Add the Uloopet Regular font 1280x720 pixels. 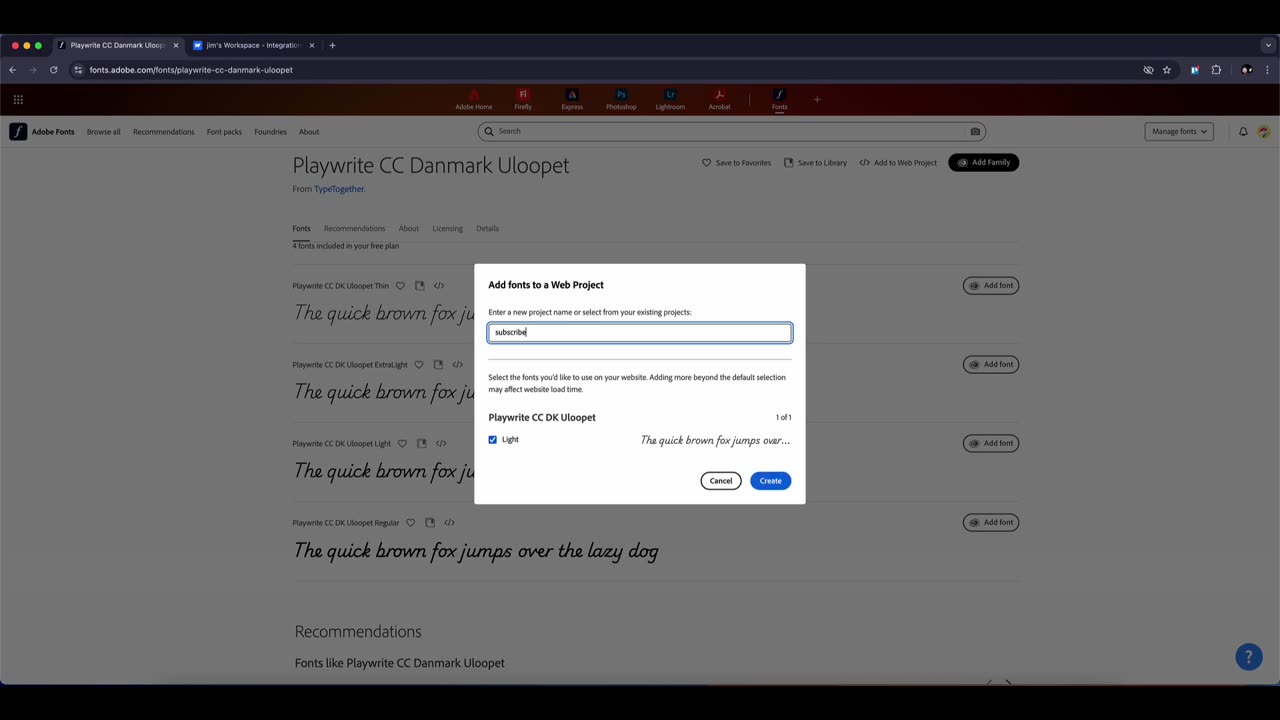click(x=991, y=523)
